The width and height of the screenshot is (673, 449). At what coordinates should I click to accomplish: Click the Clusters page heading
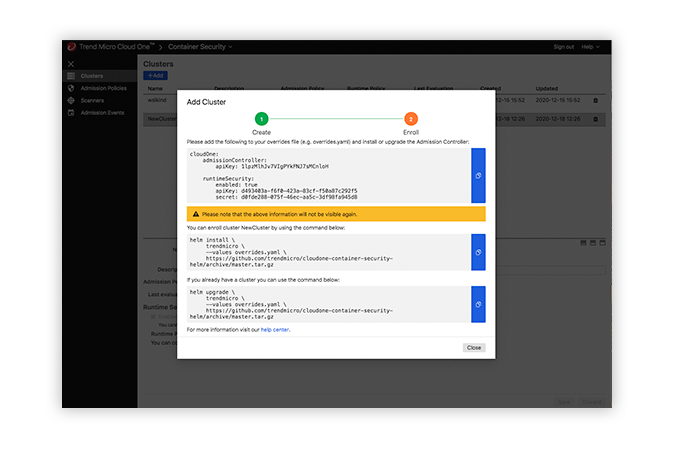[158, 64]
